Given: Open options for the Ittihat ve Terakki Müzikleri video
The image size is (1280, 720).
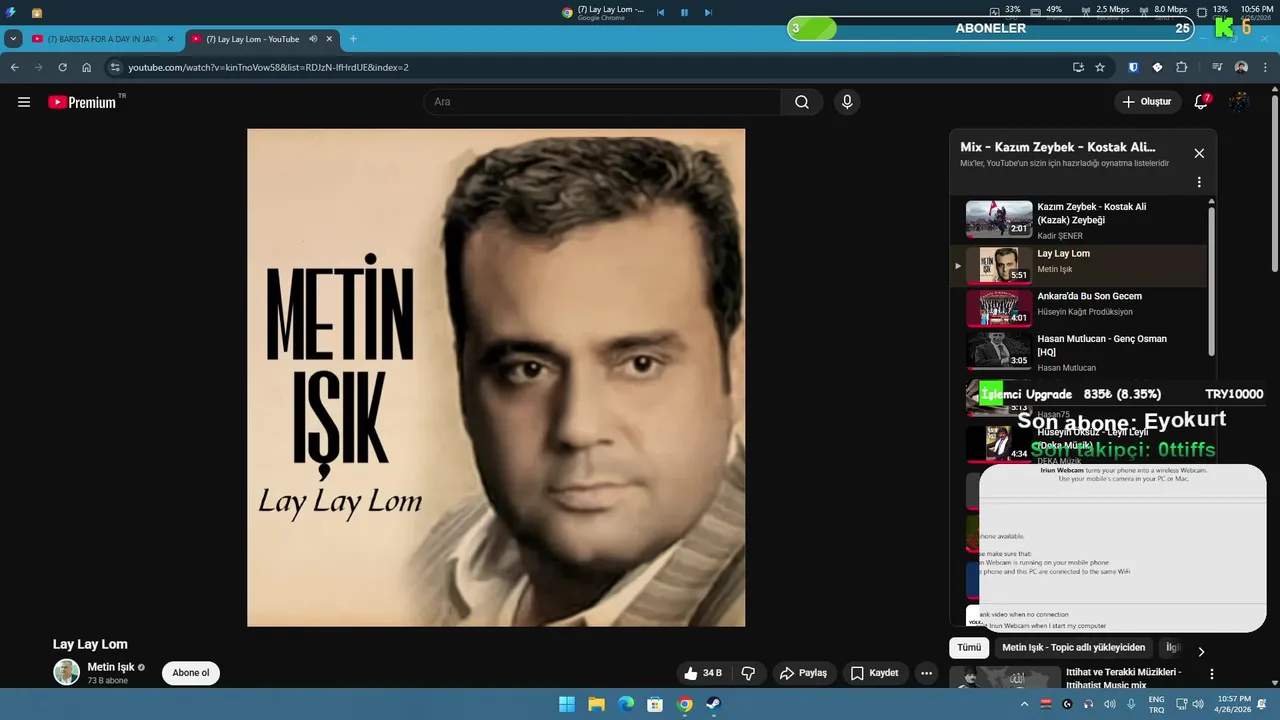Looking at the screenshot, I should point(1212,675).
